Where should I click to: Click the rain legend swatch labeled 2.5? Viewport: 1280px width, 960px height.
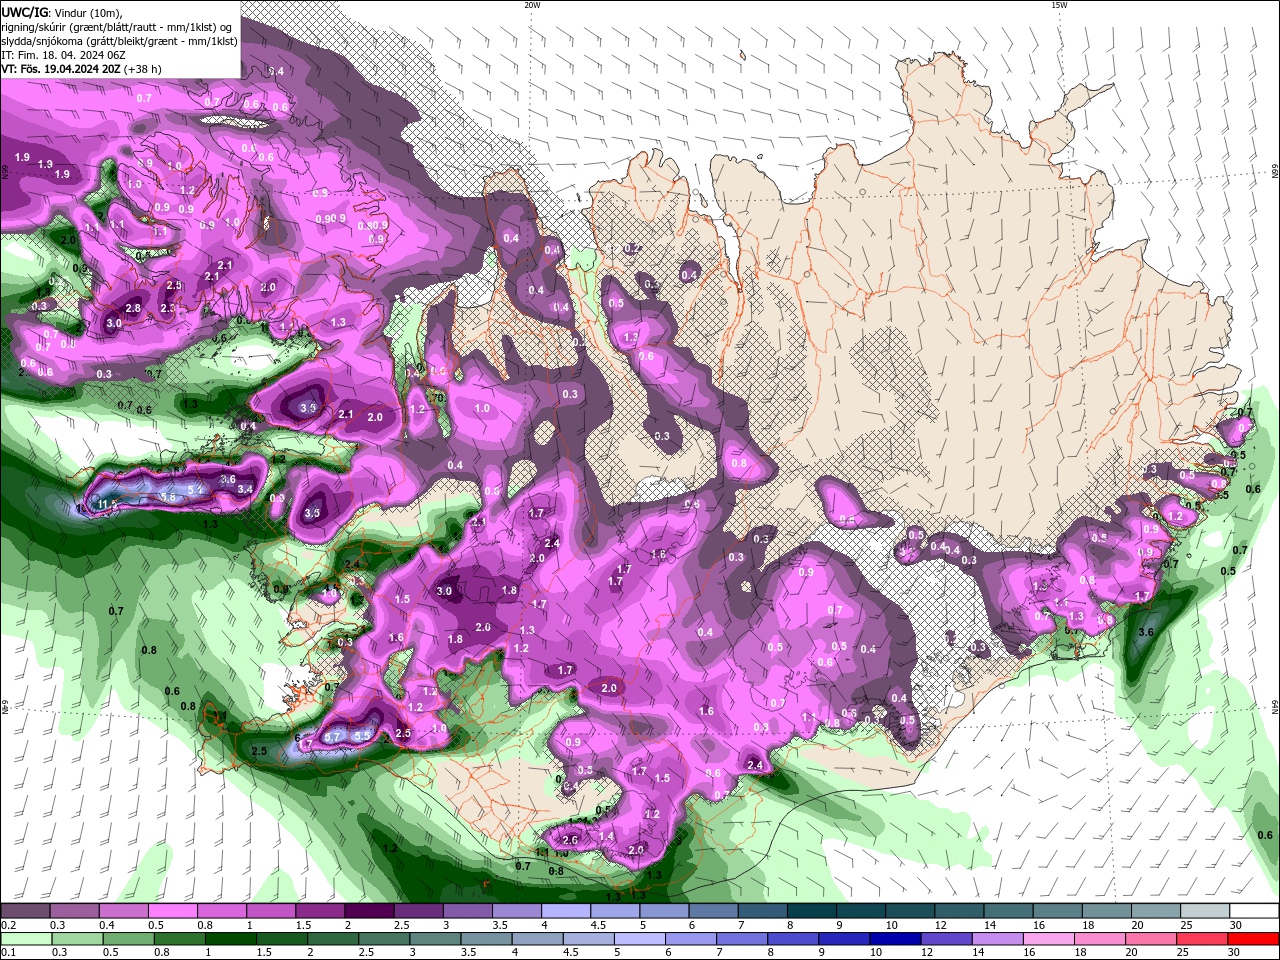click(384, 939)
